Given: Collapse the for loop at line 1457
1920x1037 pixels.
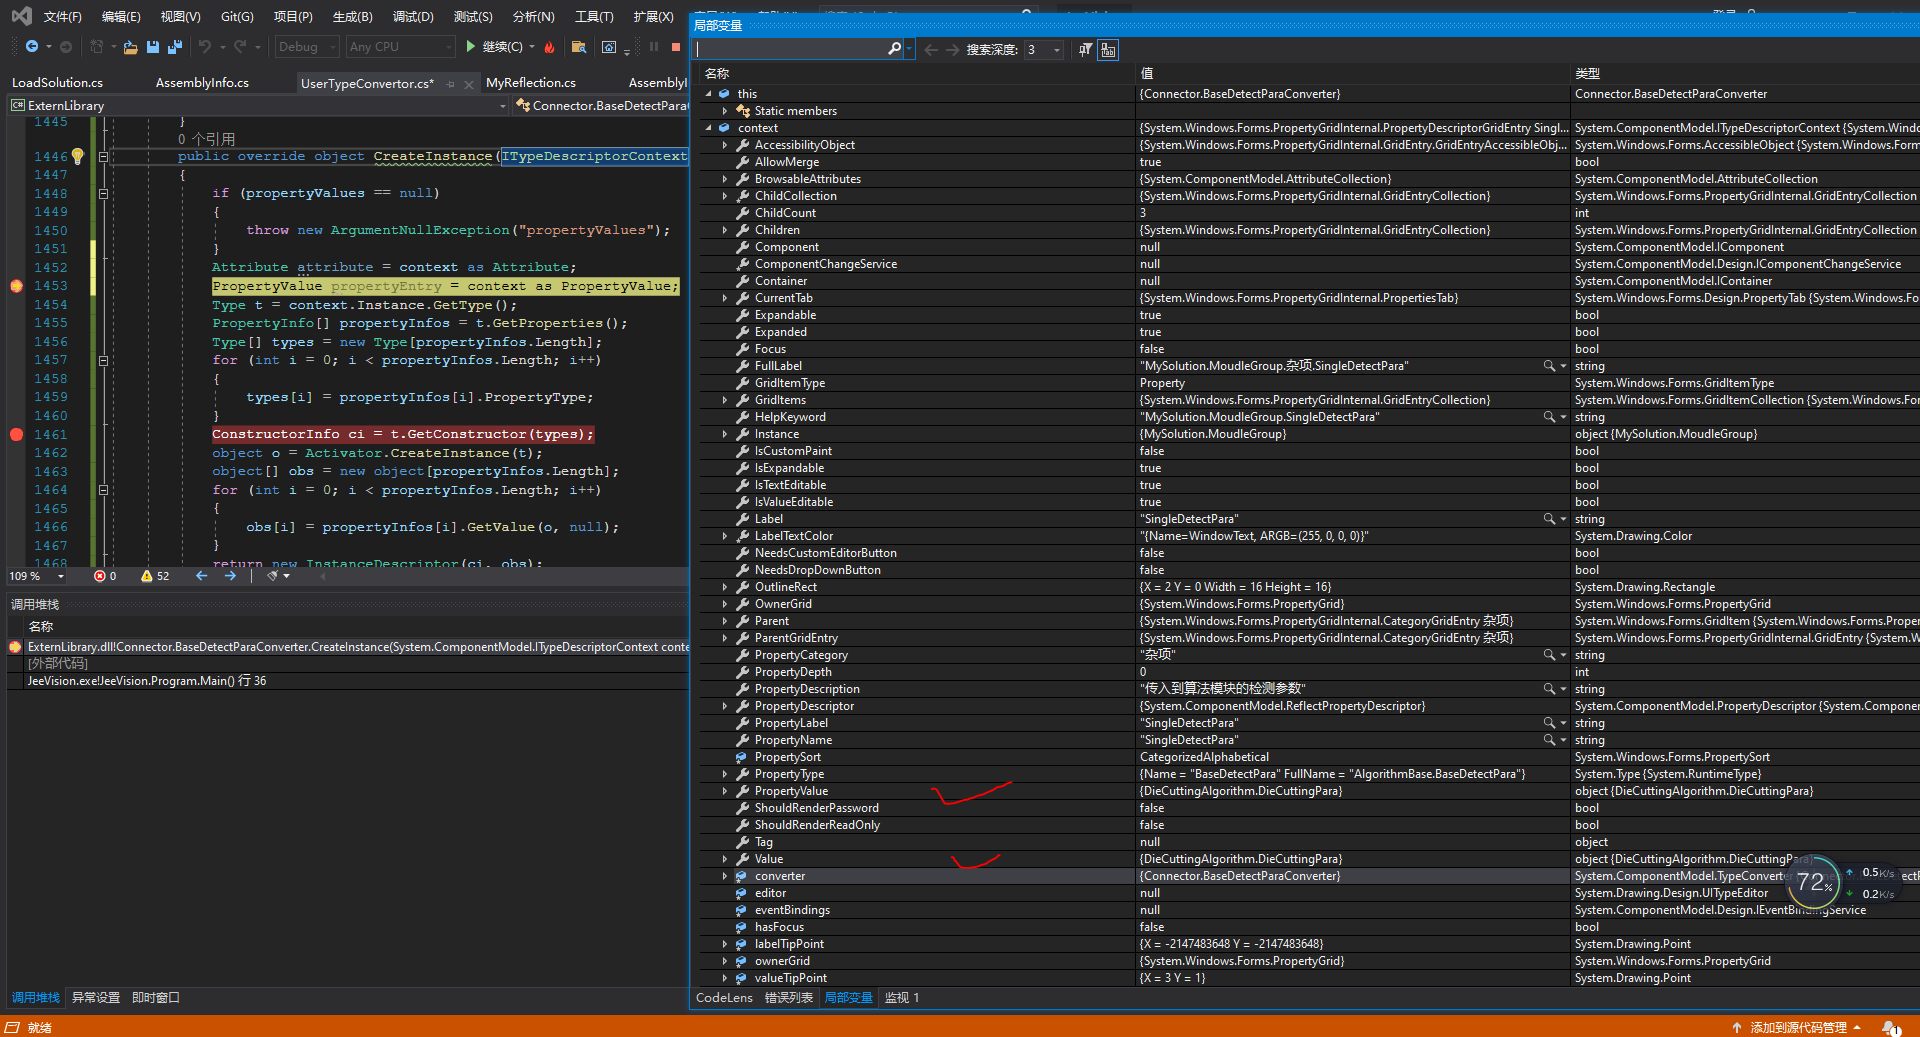Looking at the screenshot, I should click(x=103, y=360).
